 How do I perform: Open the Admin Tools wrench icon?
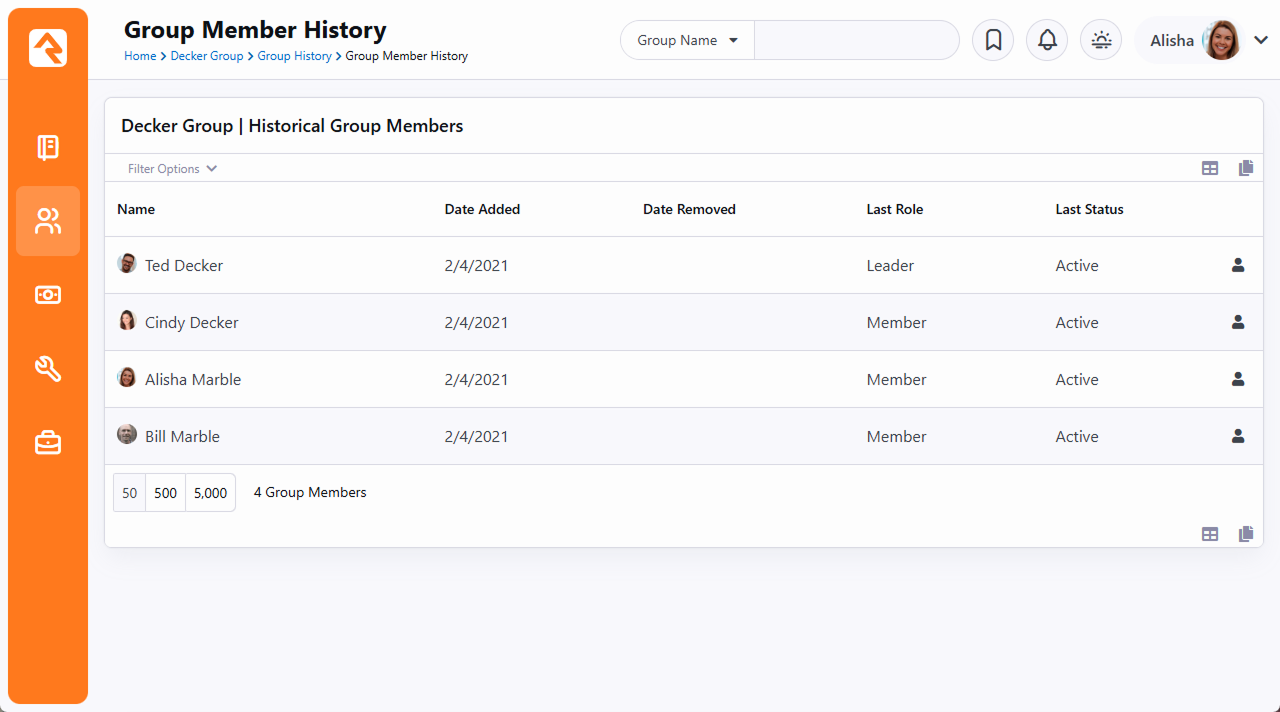48,369
